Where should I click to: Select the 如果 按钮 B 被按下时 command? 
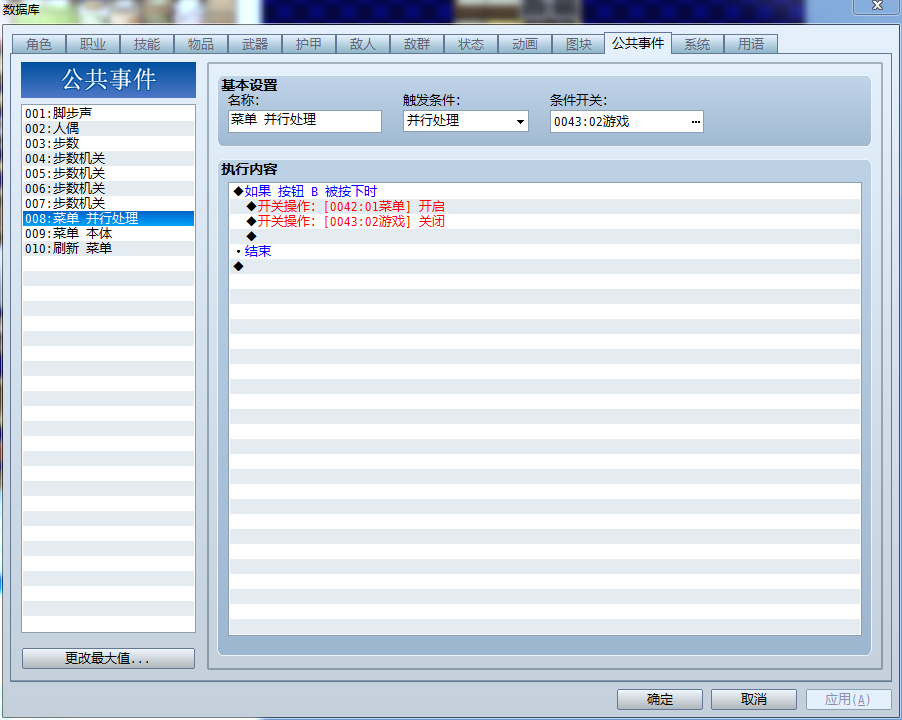point(545,191)
